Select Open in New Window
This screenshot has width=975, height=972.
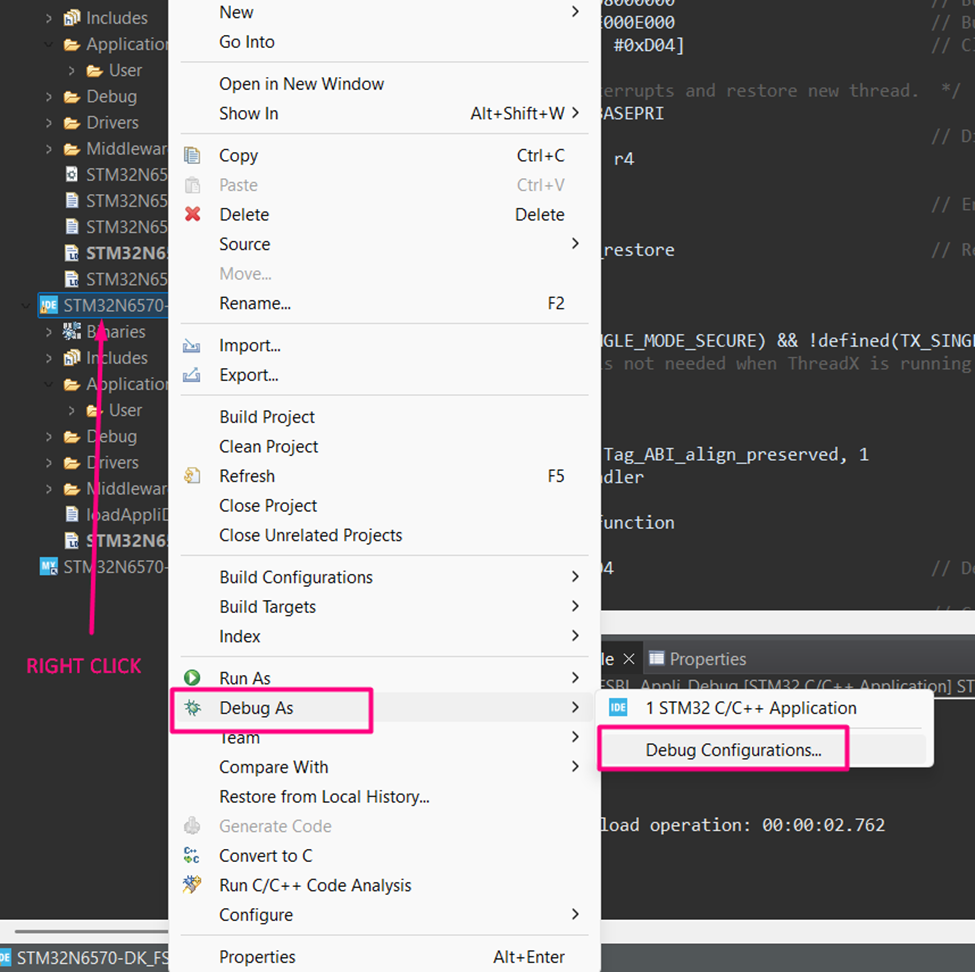tap(384, 83)
